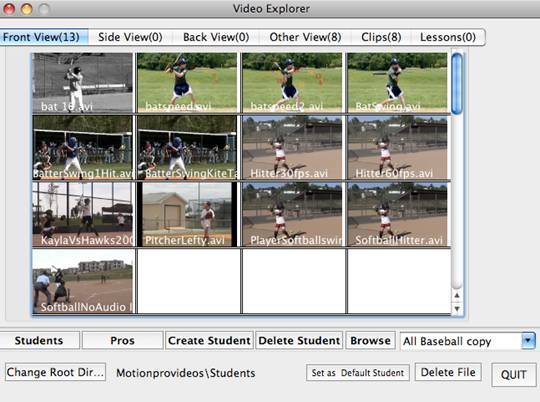Viewport: 540px width, 402px height.
Task: Click the Create Student button
Action: [x=209, y=341]
